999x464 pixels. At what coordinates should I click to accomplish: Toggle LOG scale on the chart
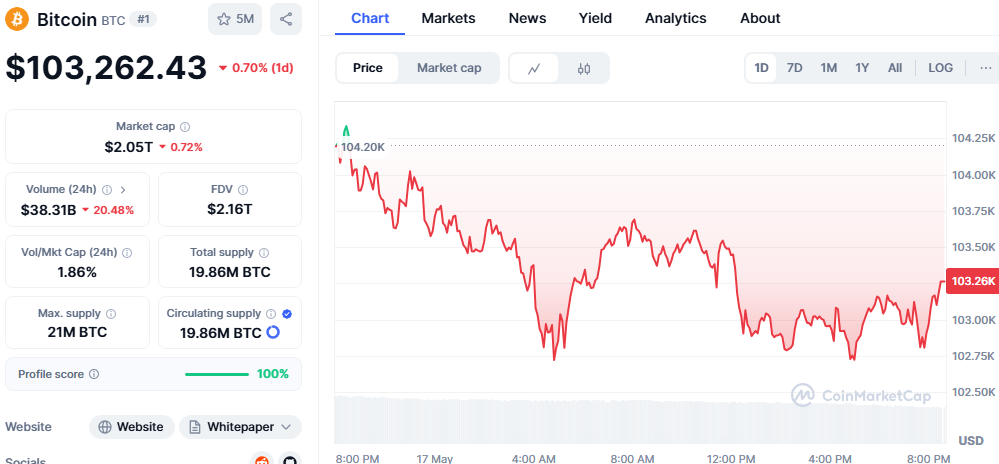pos(940,68)
